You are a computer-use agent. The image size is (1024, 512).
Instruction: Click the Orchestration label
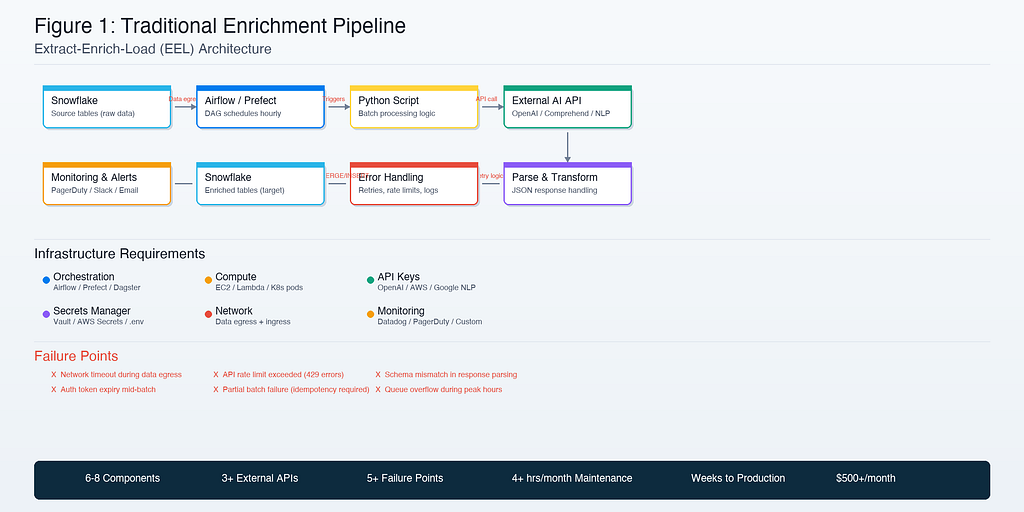[x=84, y=277]
